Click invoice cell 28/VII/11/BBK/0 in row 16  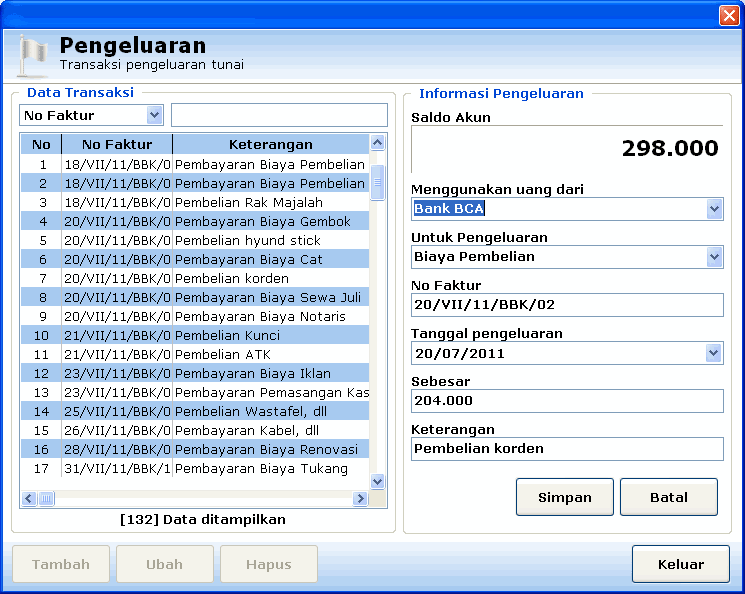(117, 450)
